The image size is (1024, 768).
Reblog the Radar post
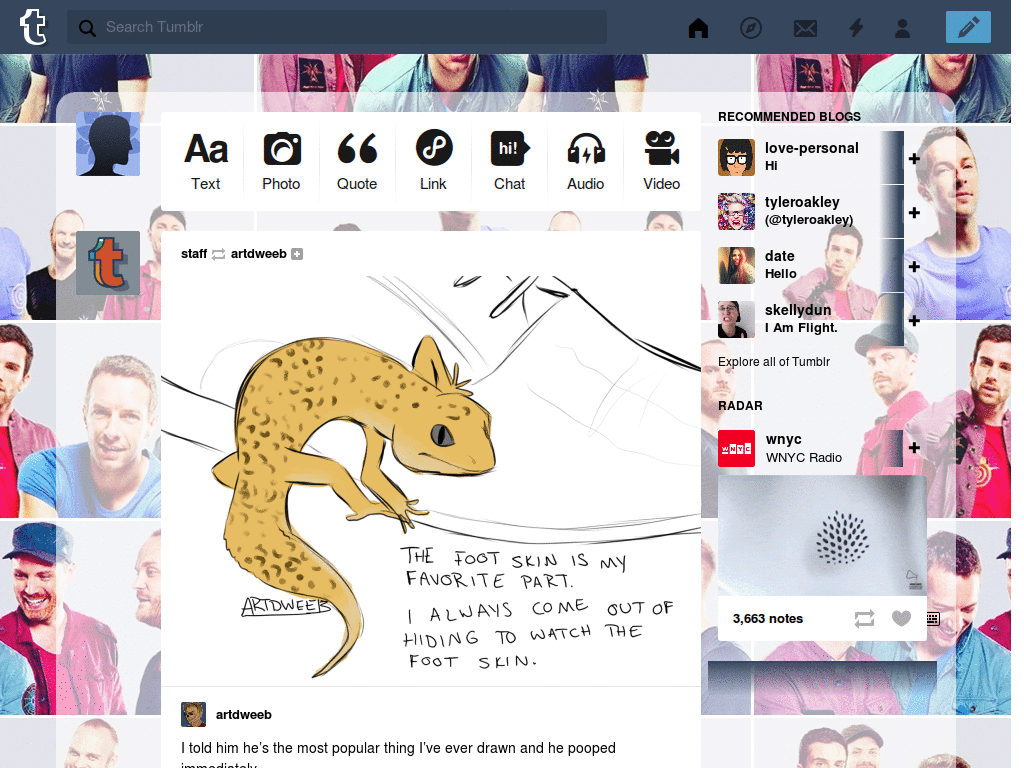[865, 618]
